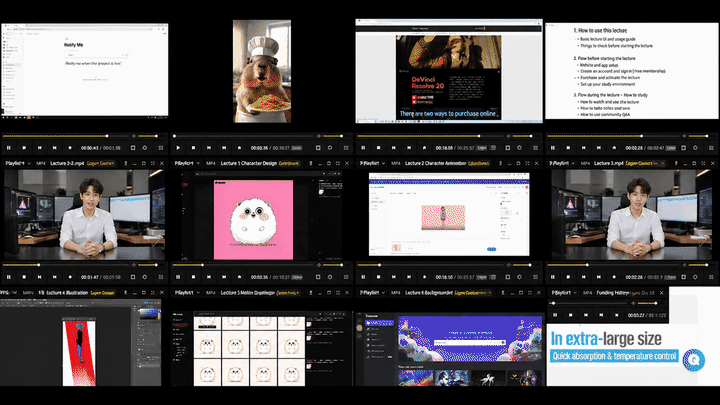Click the MP4 label in Funding History window
The image size is (720, 405).
click(x=588, y=292)
